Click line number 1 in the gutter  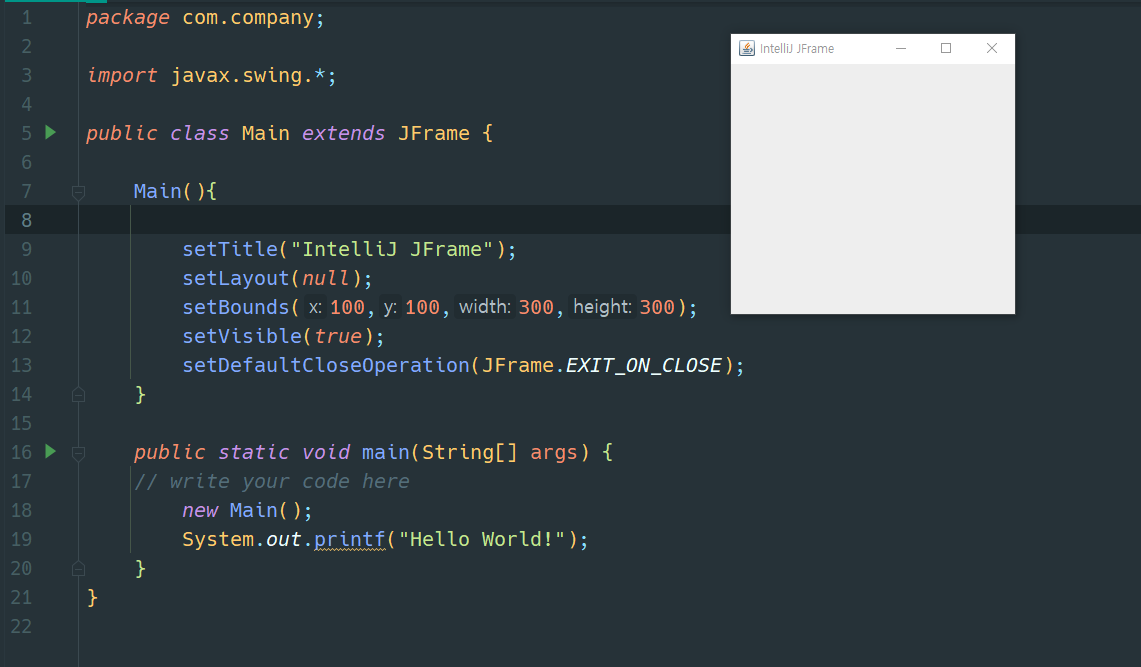click(x=27, y=17)
